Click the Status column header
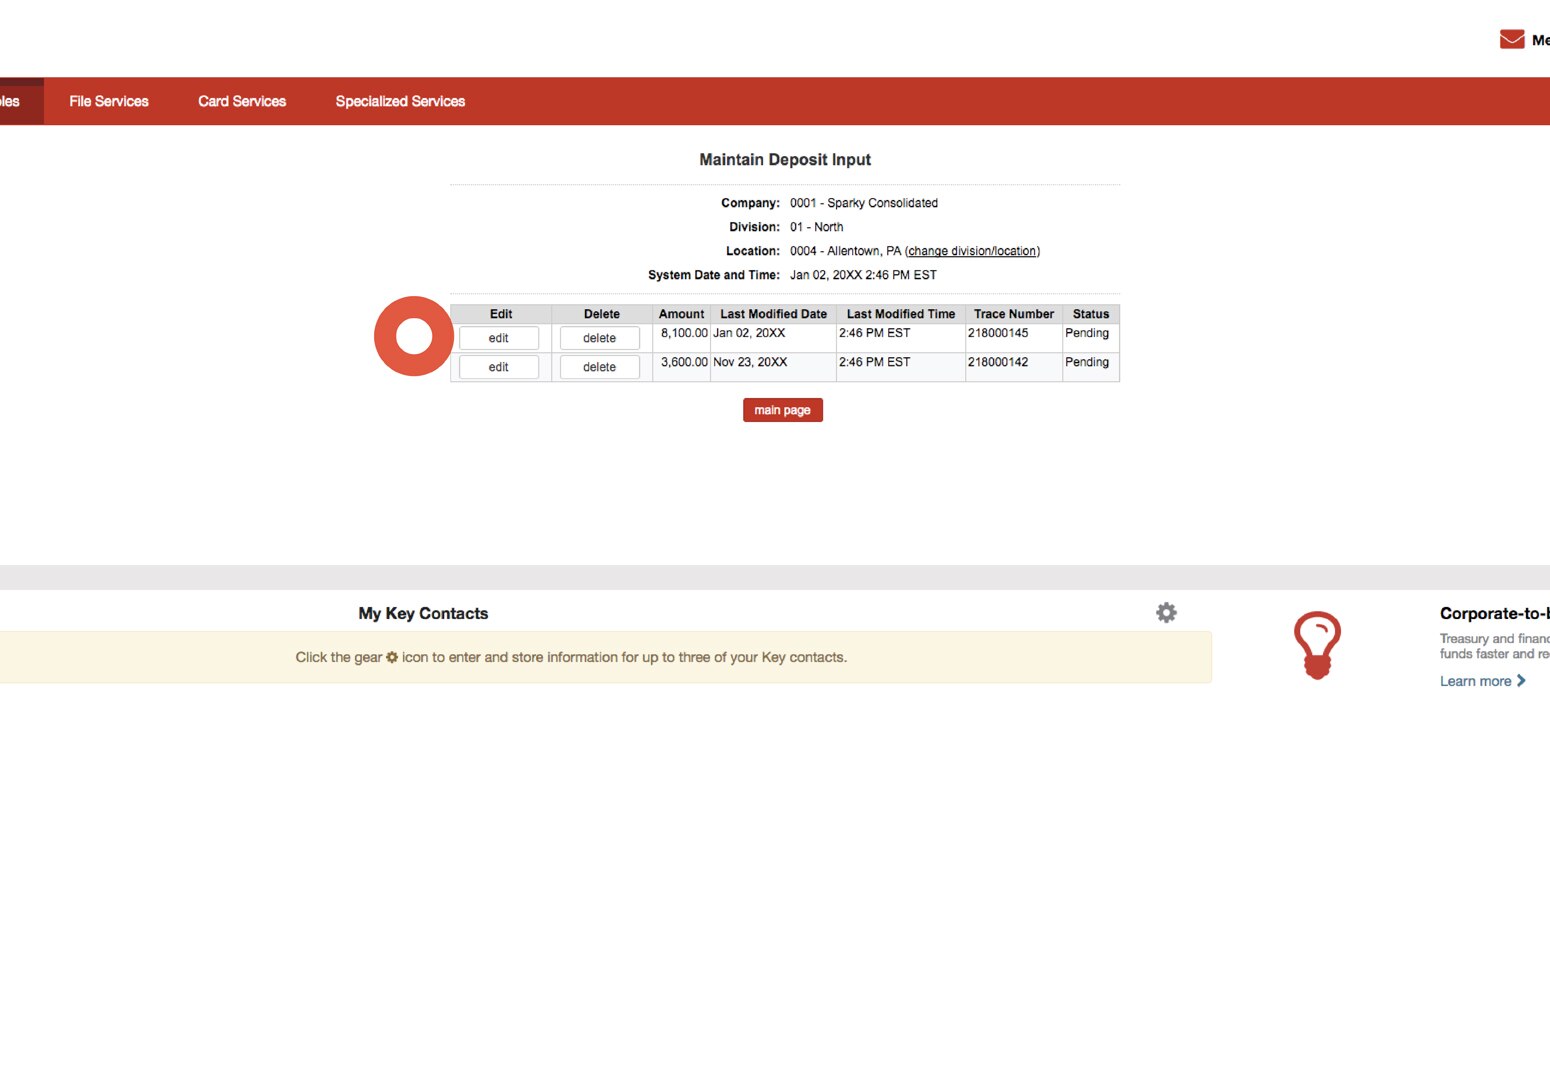Image resolution: width=1550 pixels, height=1087 pixels. pos(1090,314)
